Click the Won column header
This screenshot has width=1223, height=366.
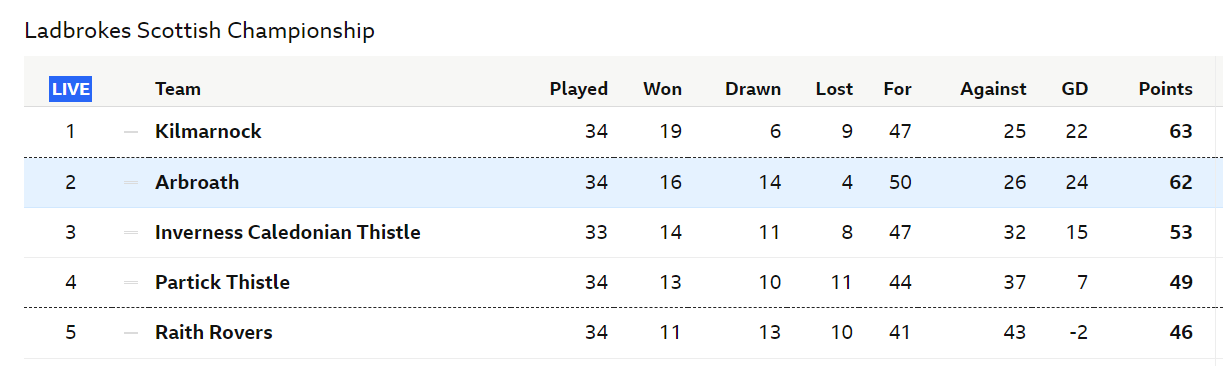click(662, 89)
